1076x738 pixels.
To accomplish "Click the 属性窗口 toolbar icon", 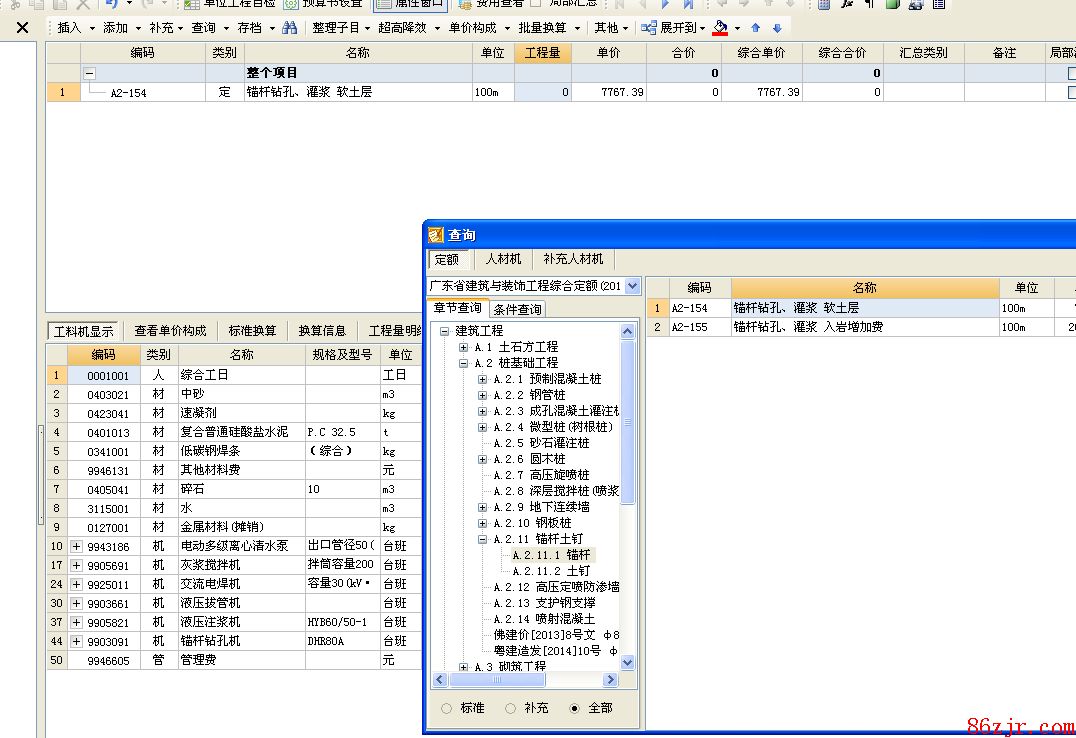I will [384, 3].
